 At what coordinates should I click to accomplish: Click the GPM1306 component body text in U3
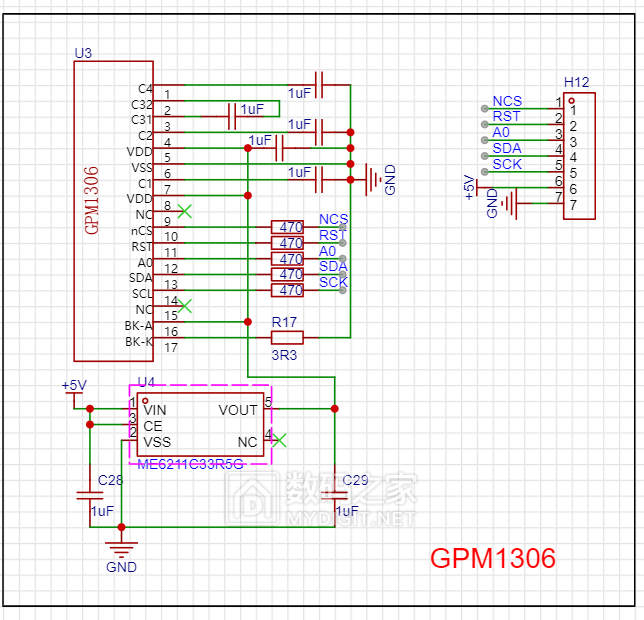[x=92, y=200]
